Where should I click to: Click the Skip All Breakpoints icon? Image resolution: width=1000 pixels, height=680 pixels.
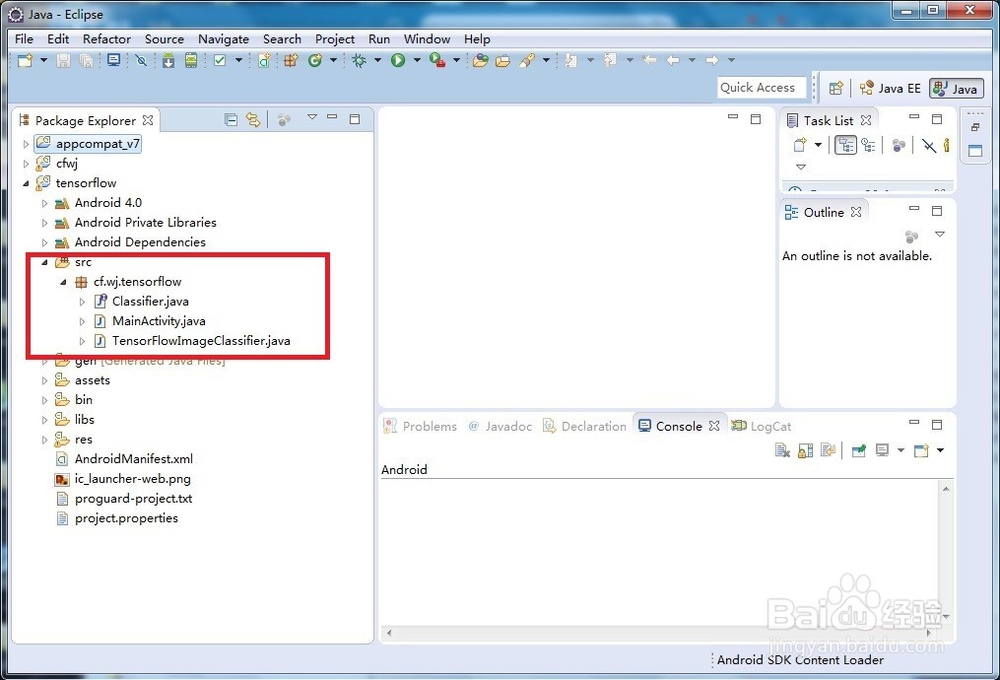point(141,61)
